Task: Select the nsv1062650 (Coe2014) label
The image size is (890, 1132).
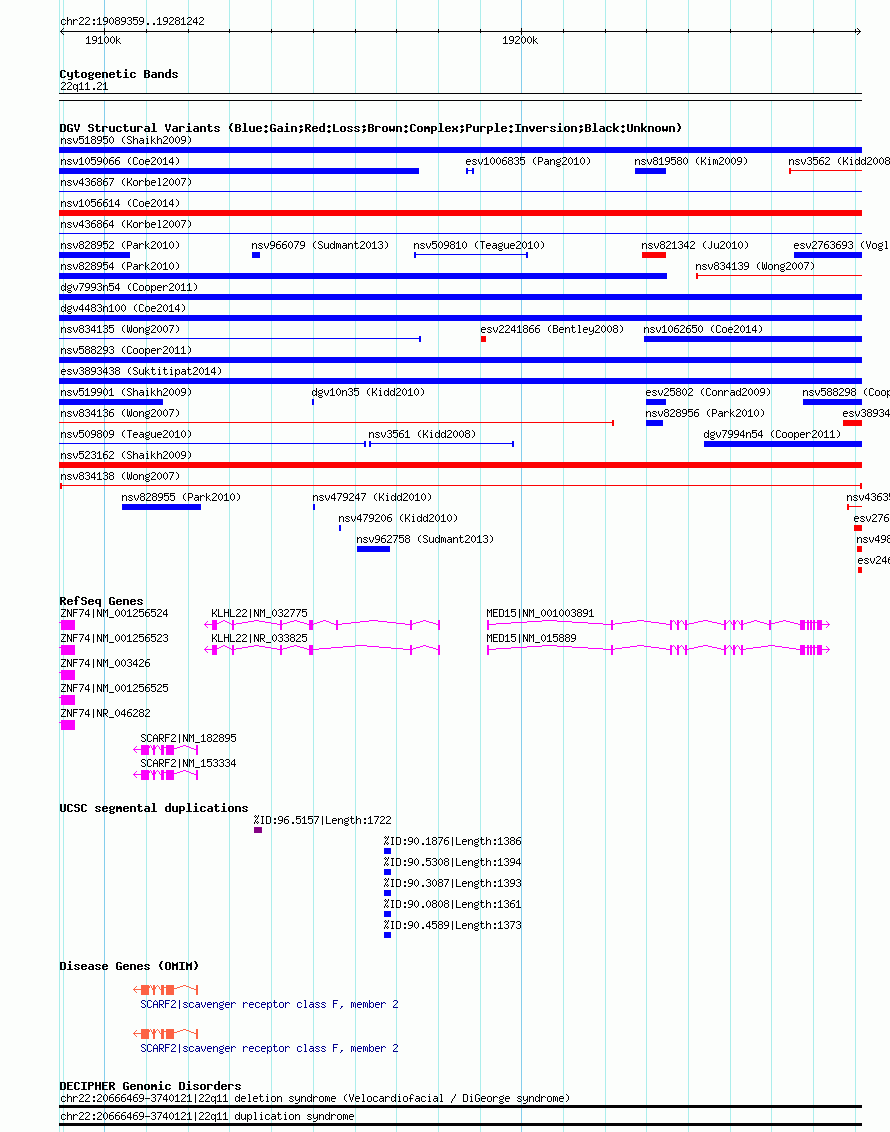Action: [x=703, y=328]
